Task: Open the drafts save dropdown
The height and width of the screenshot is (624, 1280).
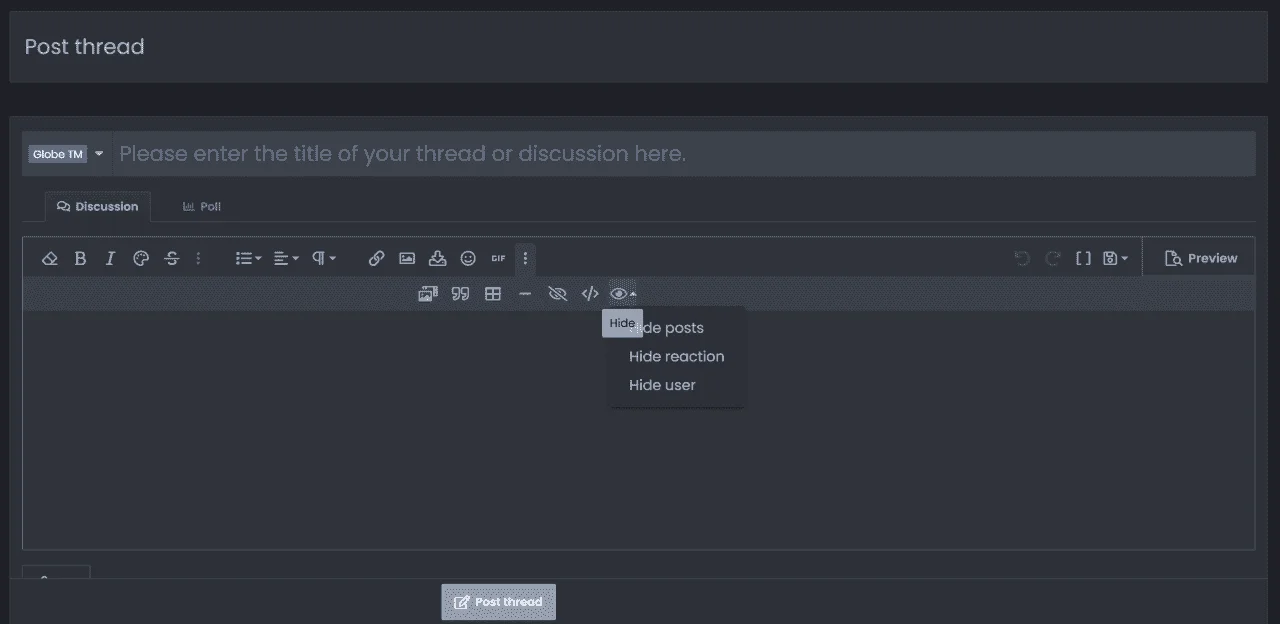Action: 1115,258
